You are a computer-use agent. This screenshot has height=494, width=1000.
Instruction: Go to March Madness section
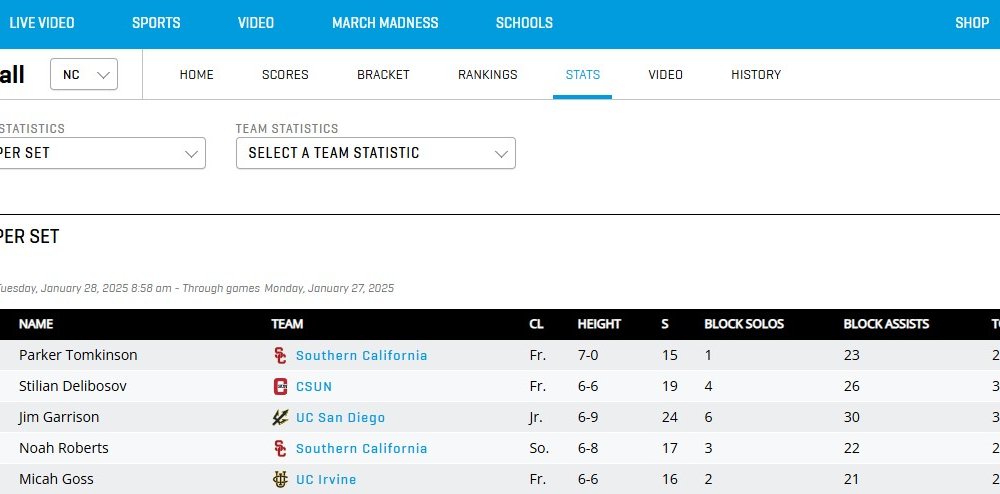[x=385, y=23]
